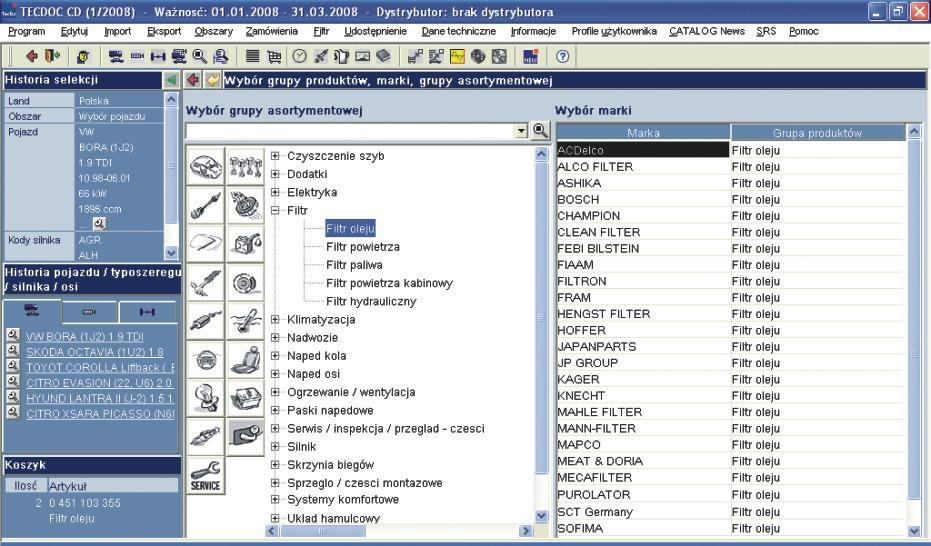Collapse Historia selekcji panel with green arrow

pyautogui.click(x=171, y=80)
